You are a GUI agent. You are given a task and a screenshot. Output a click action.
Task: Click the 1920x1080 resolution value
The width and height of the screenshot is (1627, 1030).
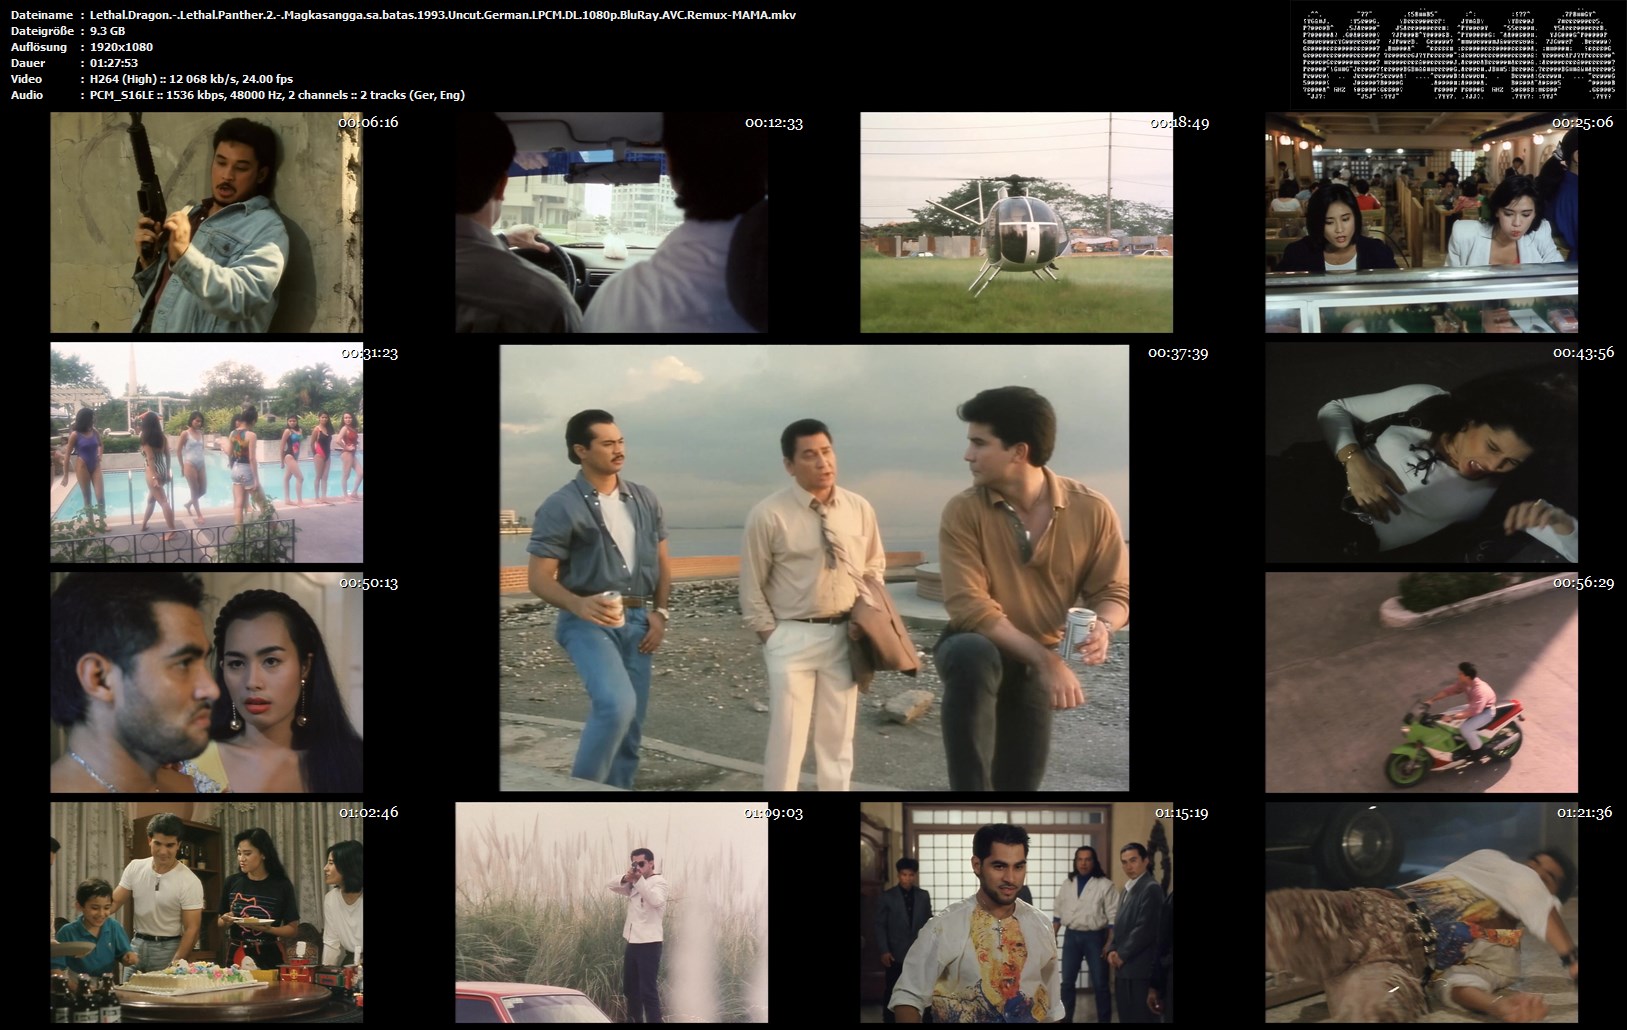tap(121, 47)
